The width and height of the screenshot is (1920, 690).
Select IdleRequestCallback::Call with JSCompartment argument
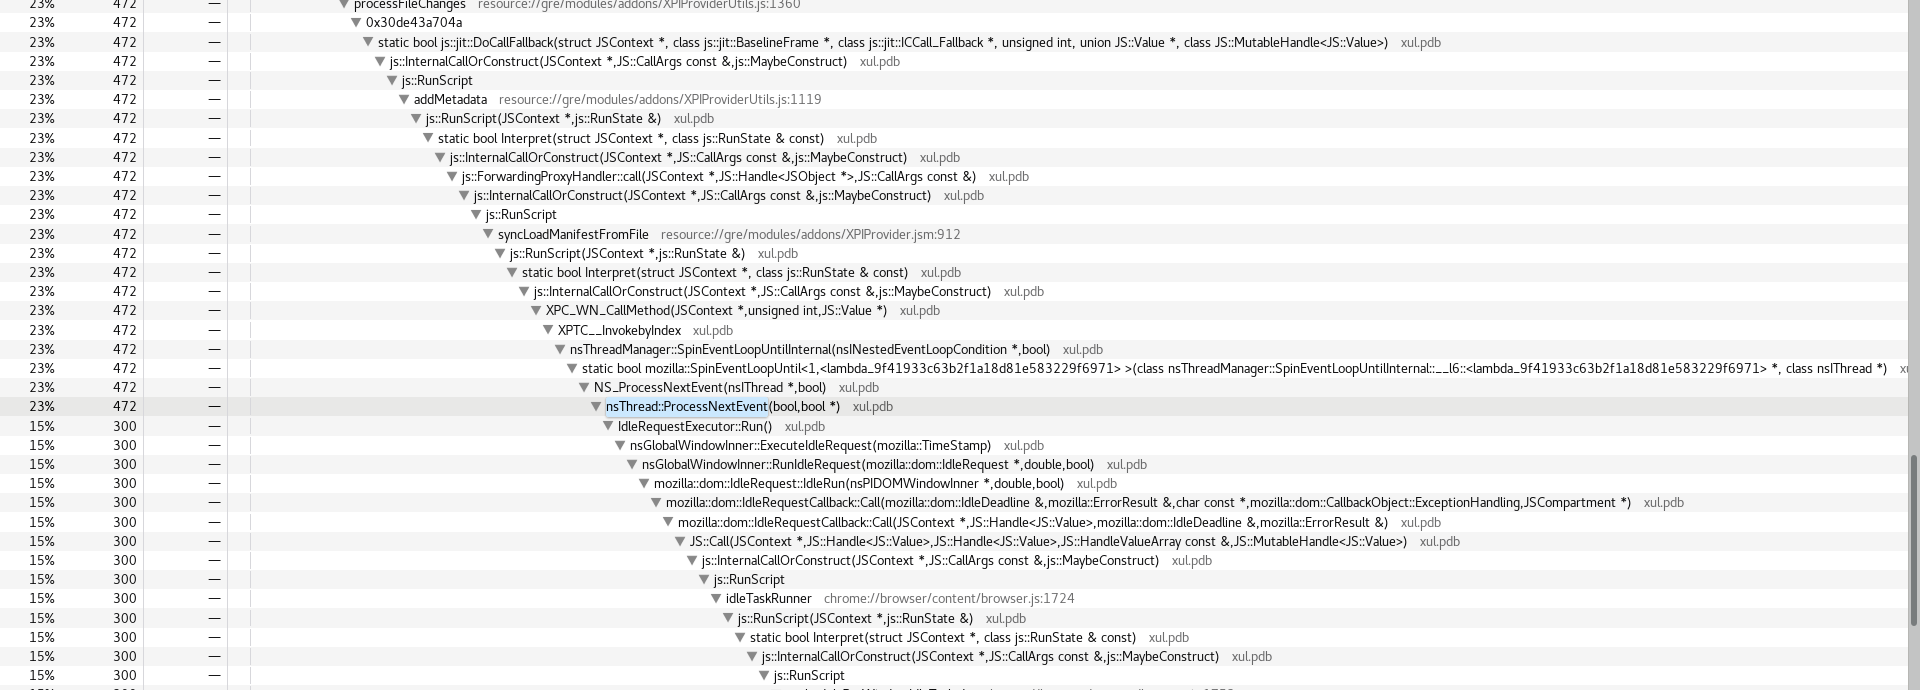[953, 502]
